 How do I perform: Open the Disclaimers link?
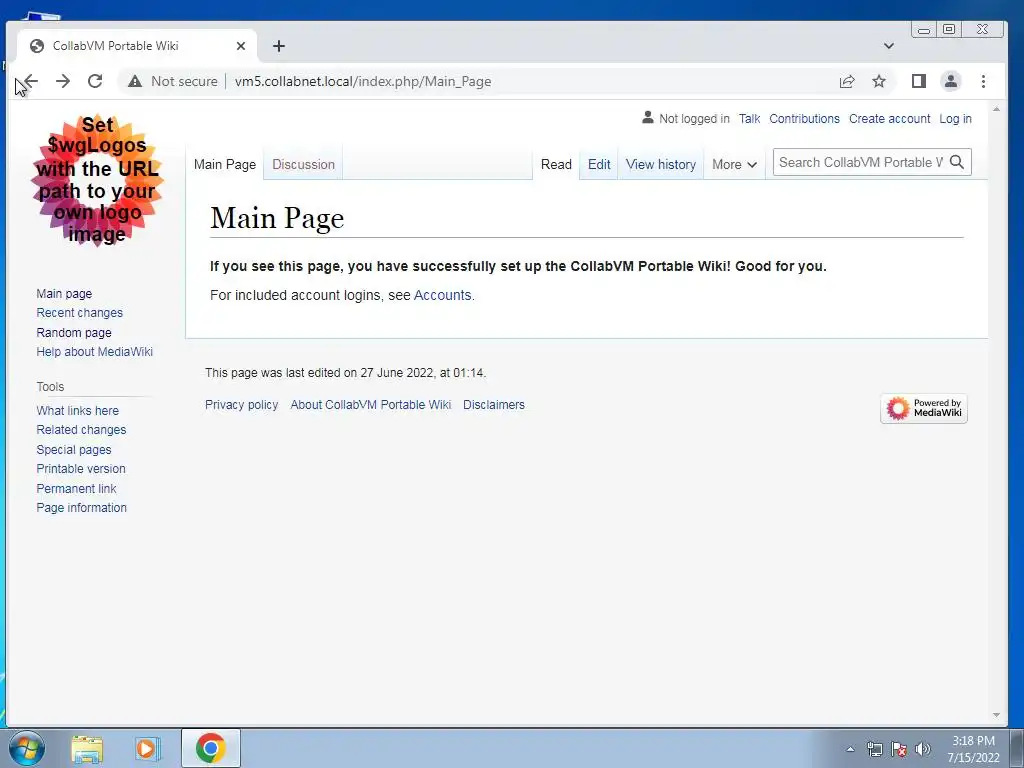(494, 405)
